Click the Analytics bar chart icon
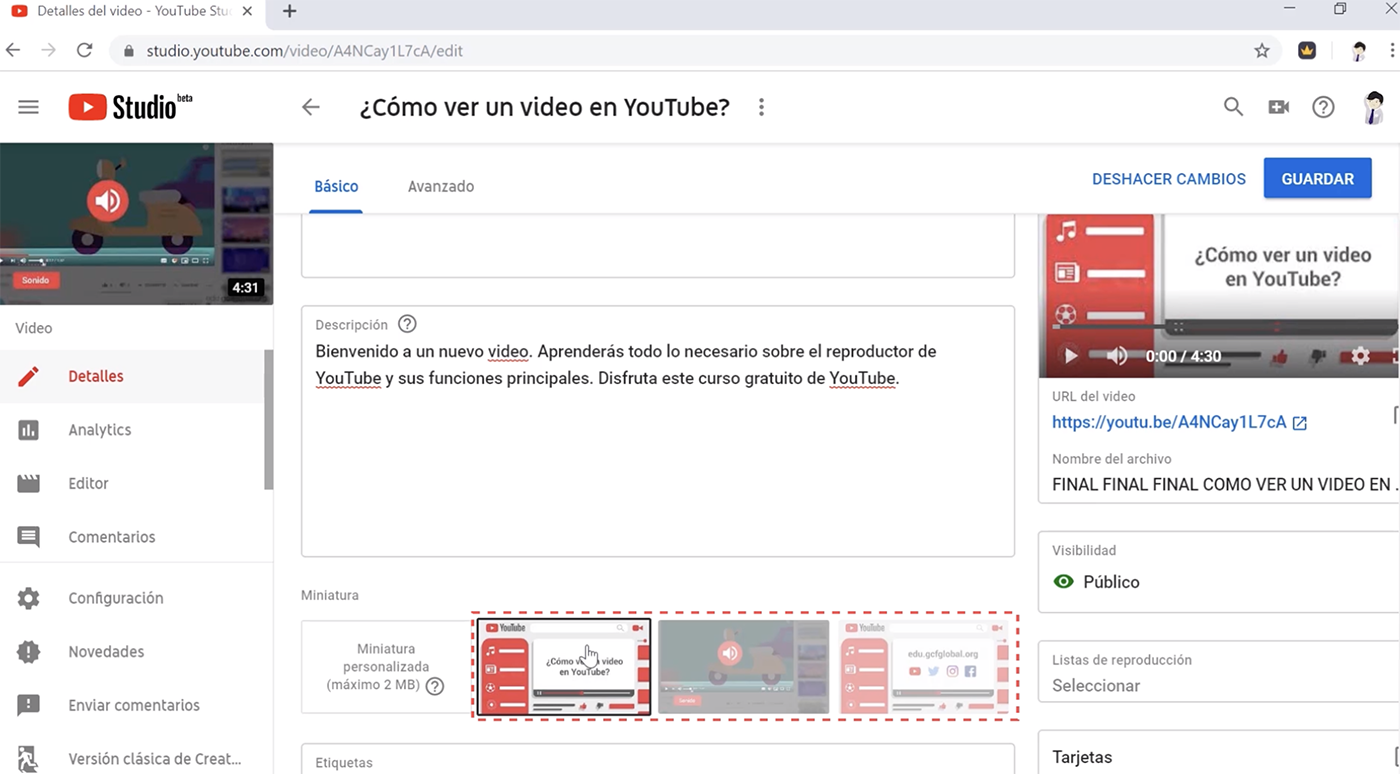This screenshot has width=1400, height=774. pyautogui.click(x=28, y=430)
